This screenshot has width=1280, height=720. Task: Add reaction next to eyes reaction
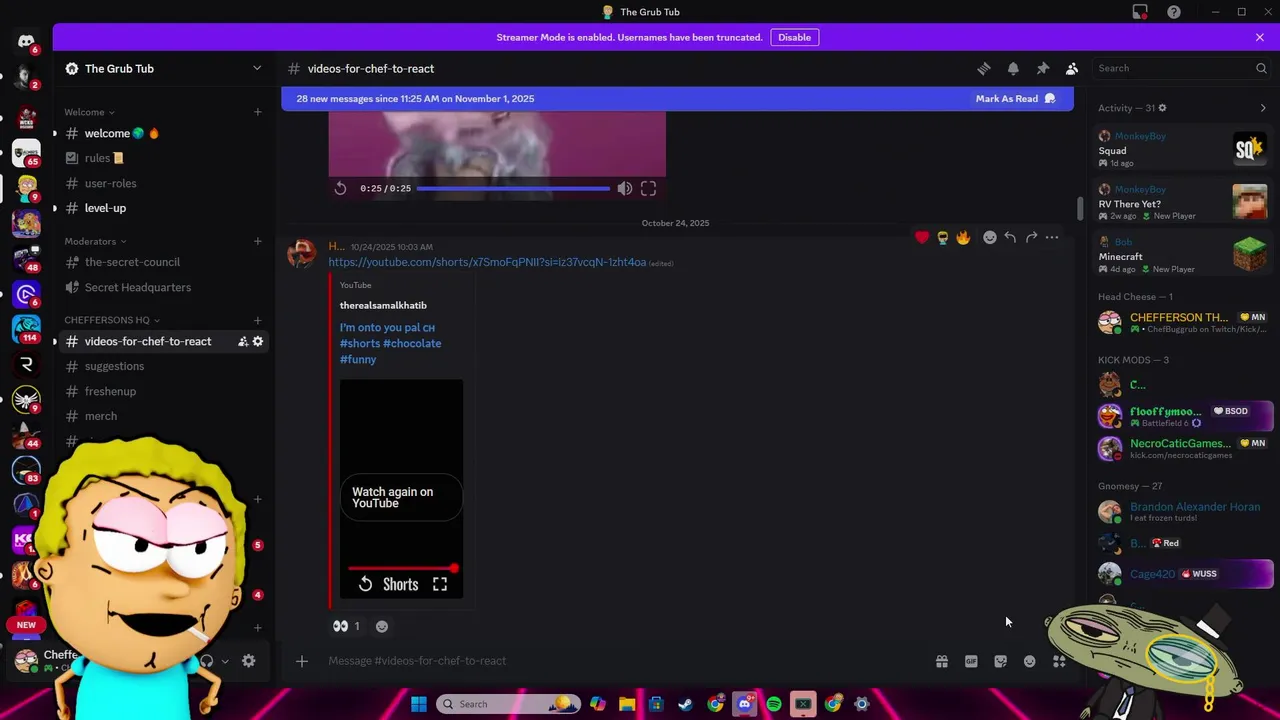(x=382, y=626)
